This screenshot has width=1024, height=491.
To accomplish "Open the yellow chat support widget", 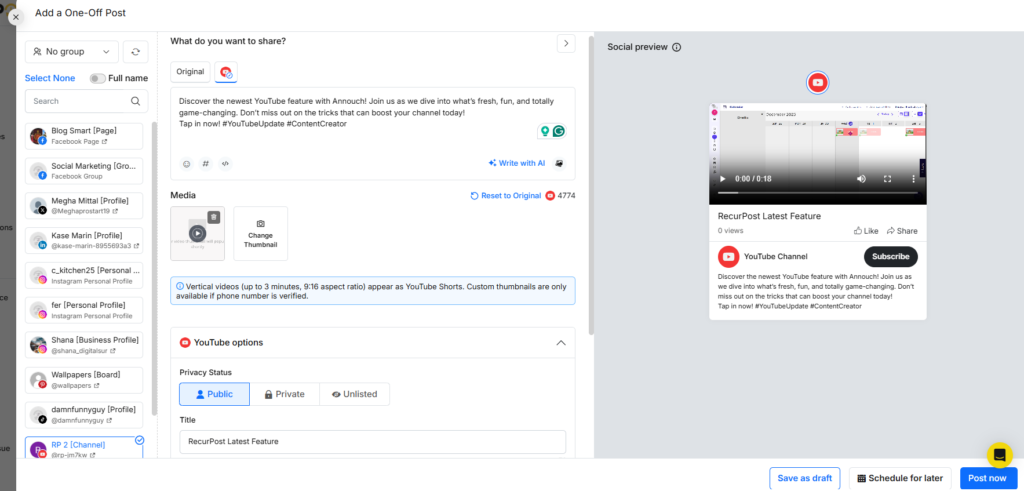I will (x=1000, y=455).
